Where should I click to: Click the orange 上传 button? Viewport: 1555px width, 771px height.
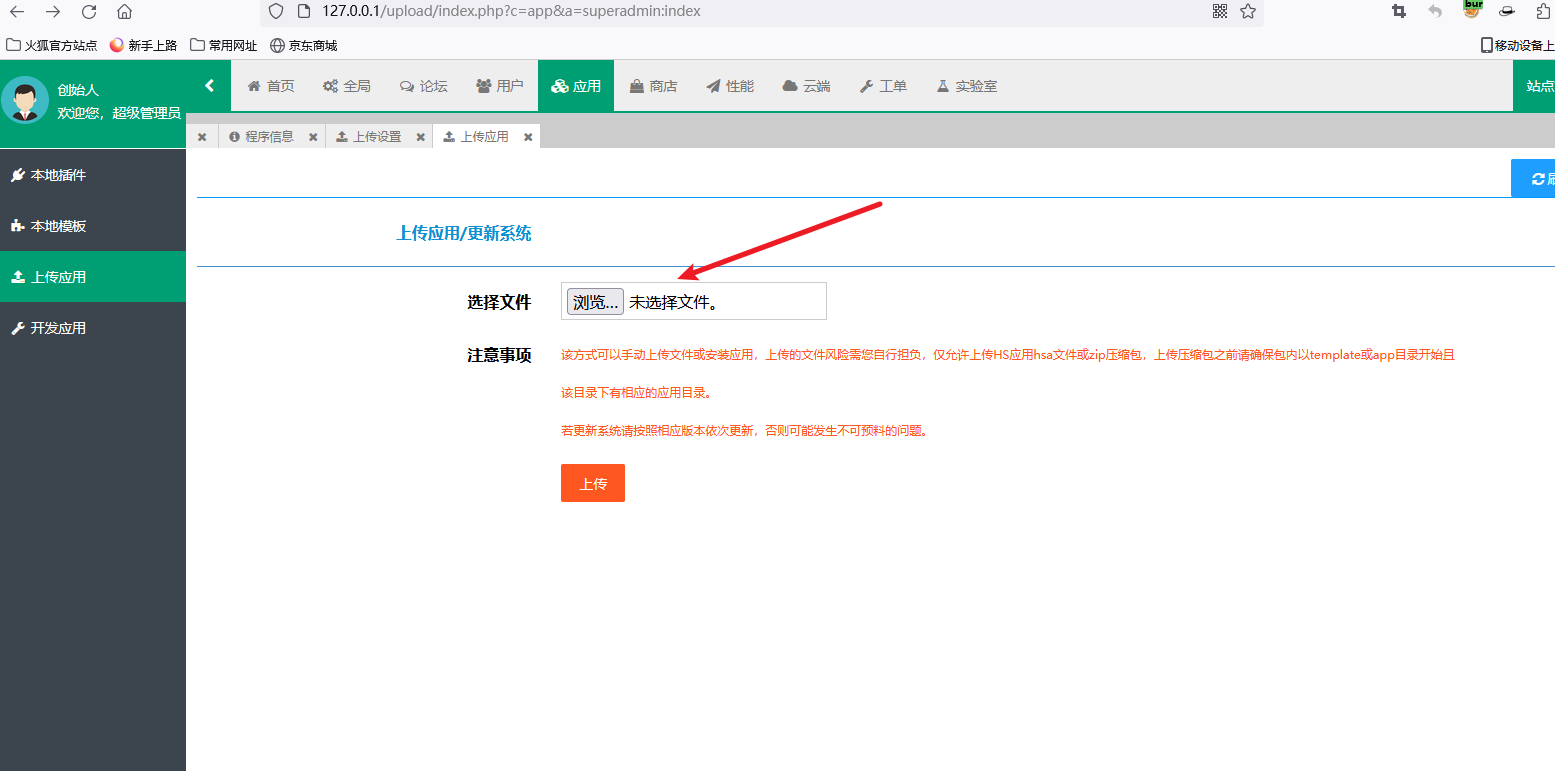(593, 483)
